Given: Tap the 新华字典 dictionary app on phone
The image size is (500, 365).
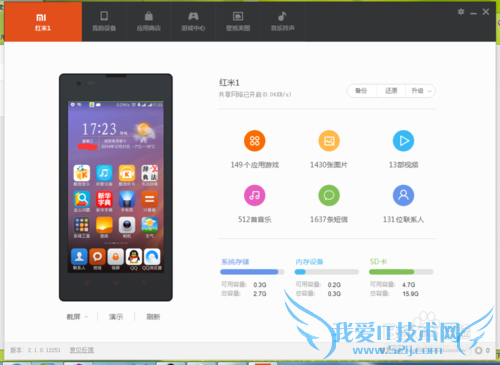Looking at the screenshot, I should (104, 199).
